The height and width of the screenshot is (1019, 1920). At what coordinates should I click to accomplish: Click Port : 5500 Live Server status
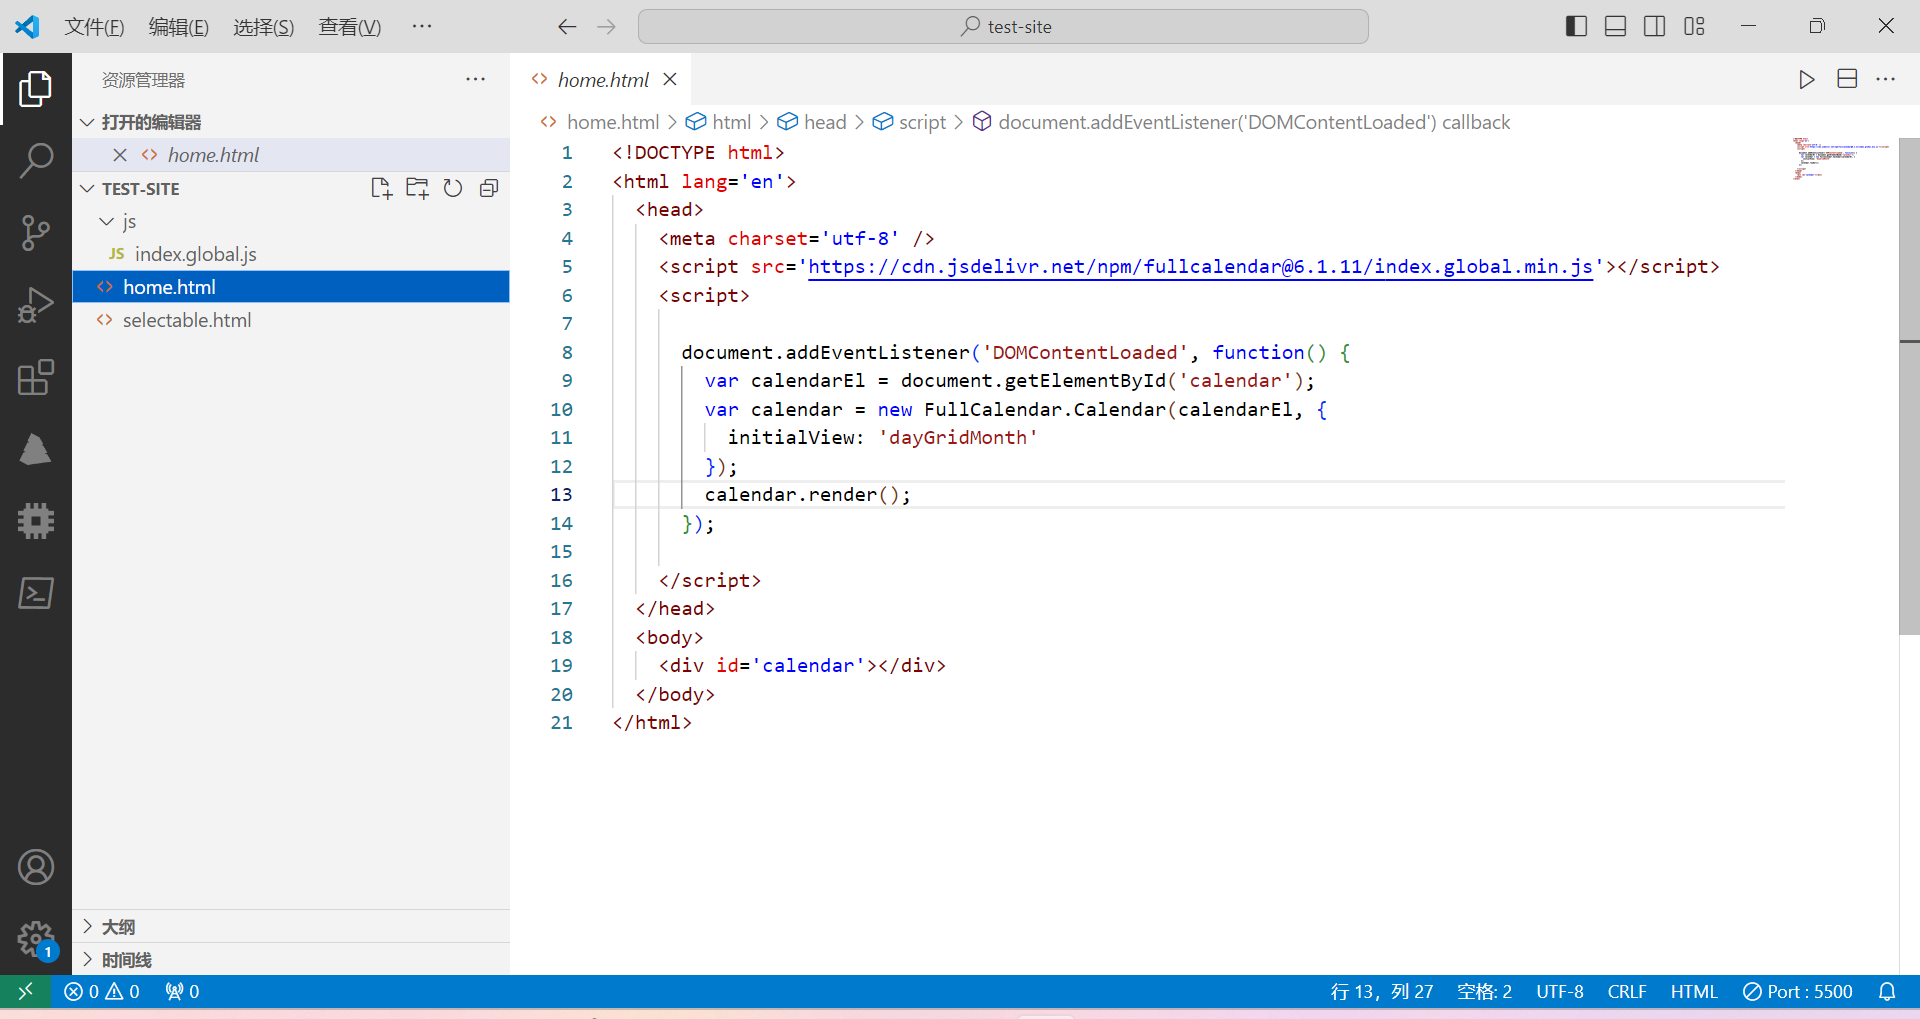tap(1798, 991)
